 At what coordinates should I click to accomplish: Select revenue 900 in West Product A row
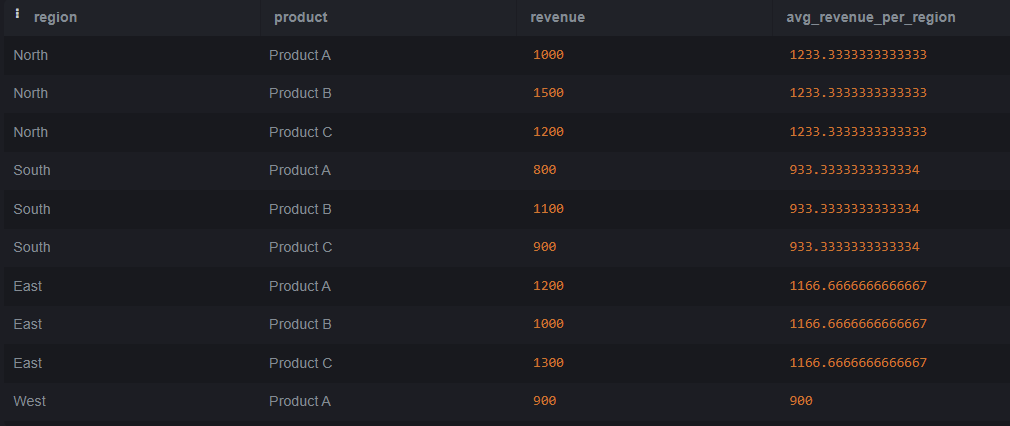pos(544,401)
